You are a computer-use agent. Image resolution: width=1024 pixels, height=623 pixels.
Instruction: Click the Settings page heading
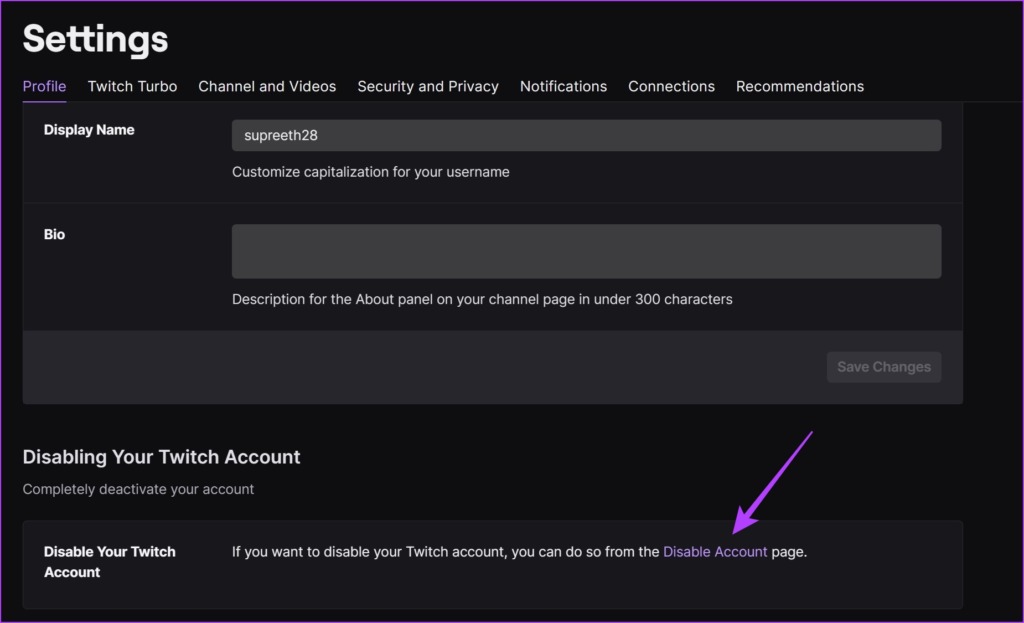click(95, 40)
